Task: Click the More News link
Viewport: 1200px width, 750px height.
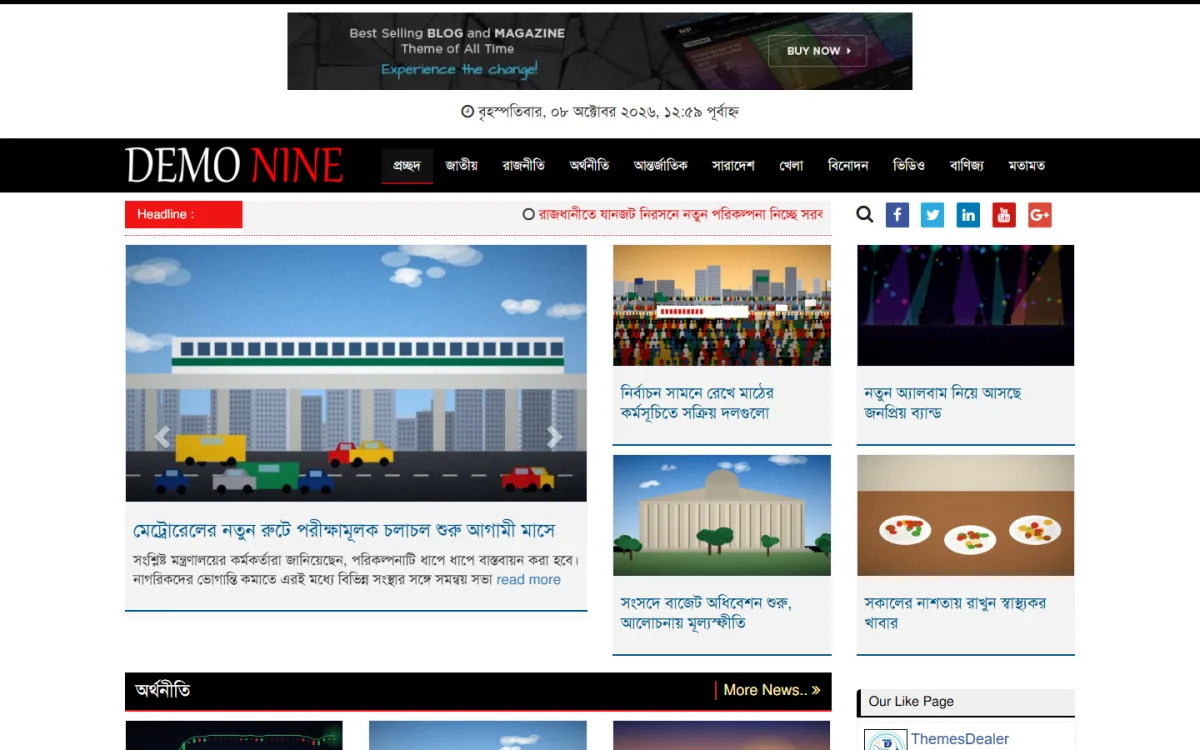Action: click(771, 690)
